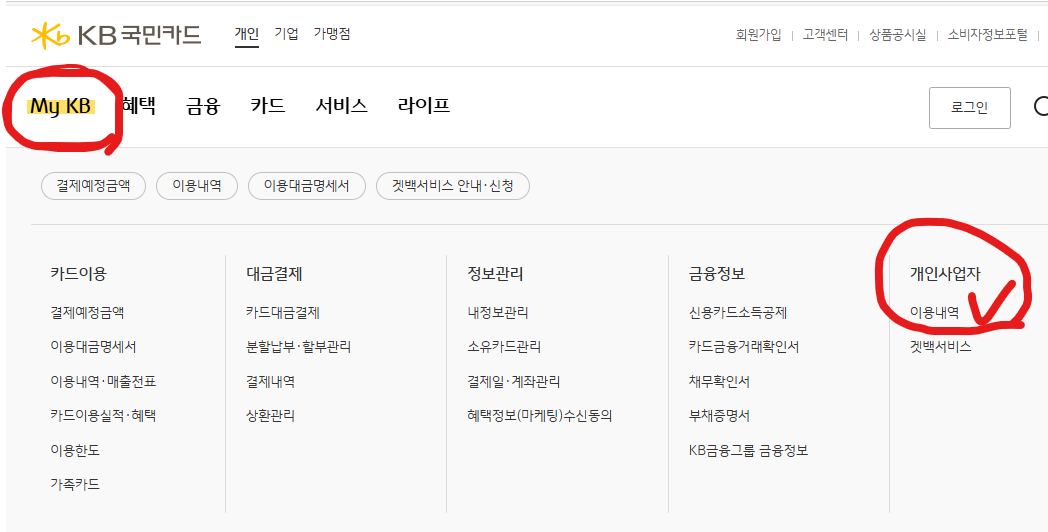Open 결제일·계좌관리 link
This screenshot has width=1048, height=532.
[513, 381]
